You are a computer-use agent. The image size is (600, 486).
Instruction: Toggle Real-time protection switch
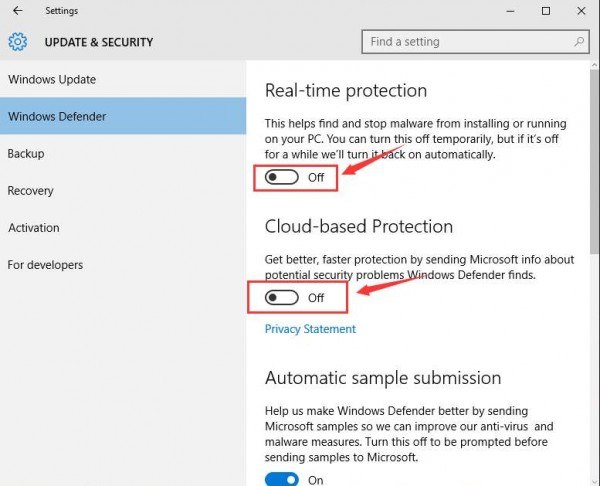pyautogui.click(x=282, y=177)
